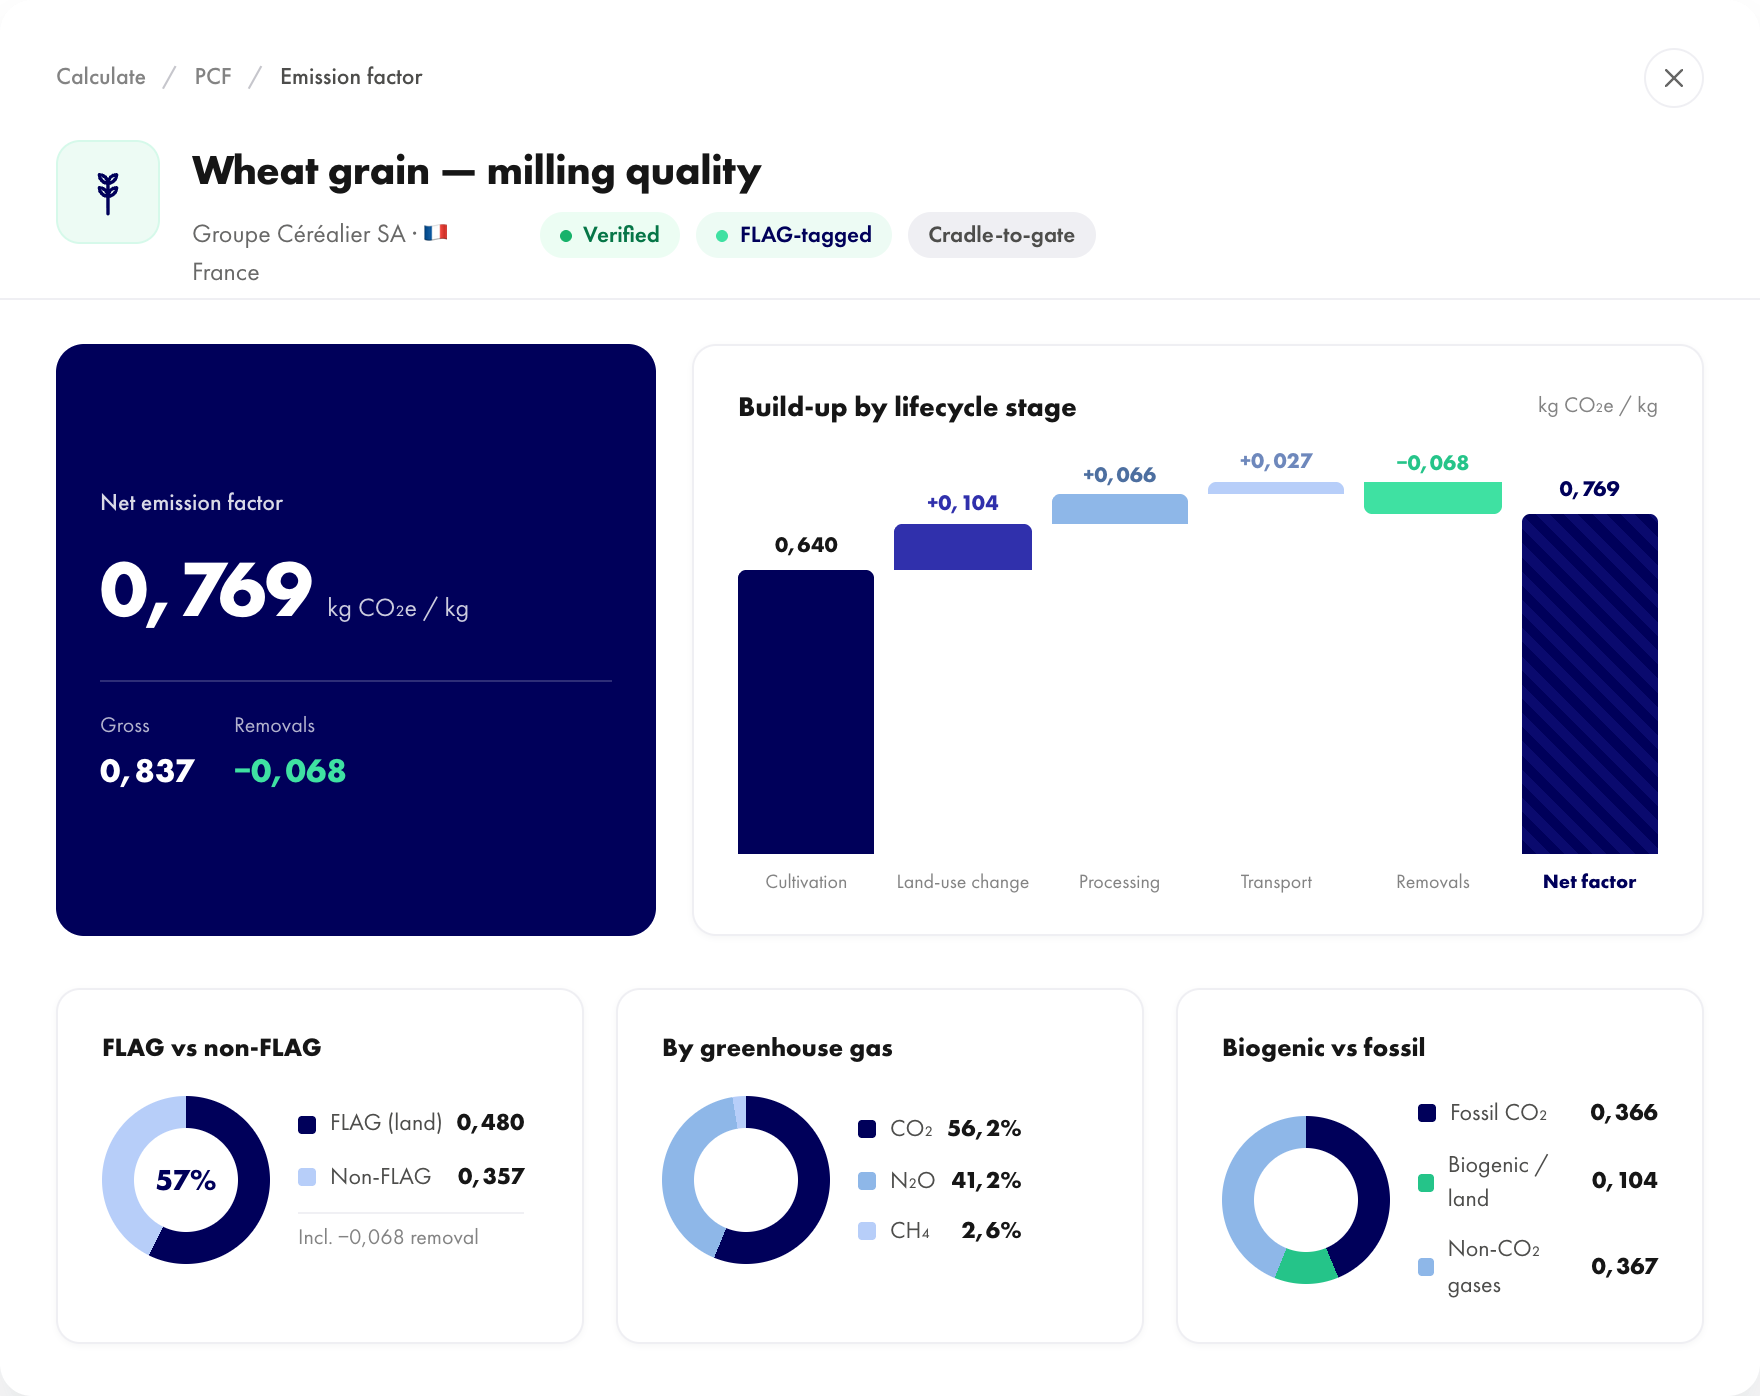The image size is (1760, 1396).
Task: Click the CO₂ share 56,2%
Action: (x=984, y=1129)
